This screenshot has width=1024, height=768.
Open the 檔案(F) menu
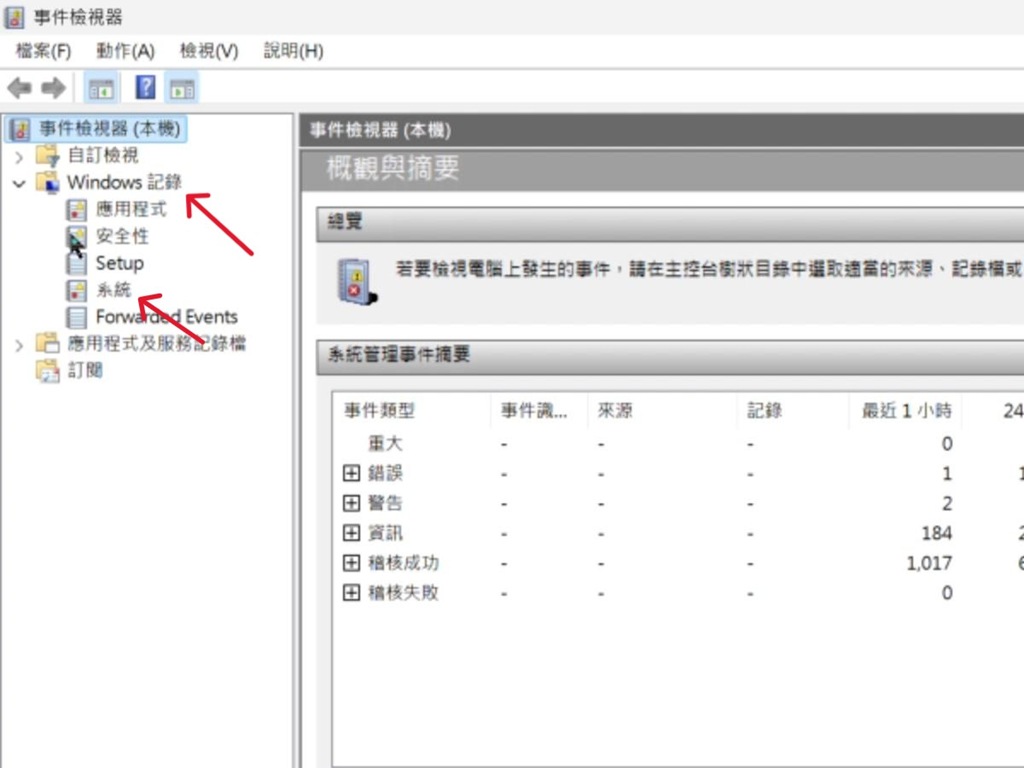(43, 51)
